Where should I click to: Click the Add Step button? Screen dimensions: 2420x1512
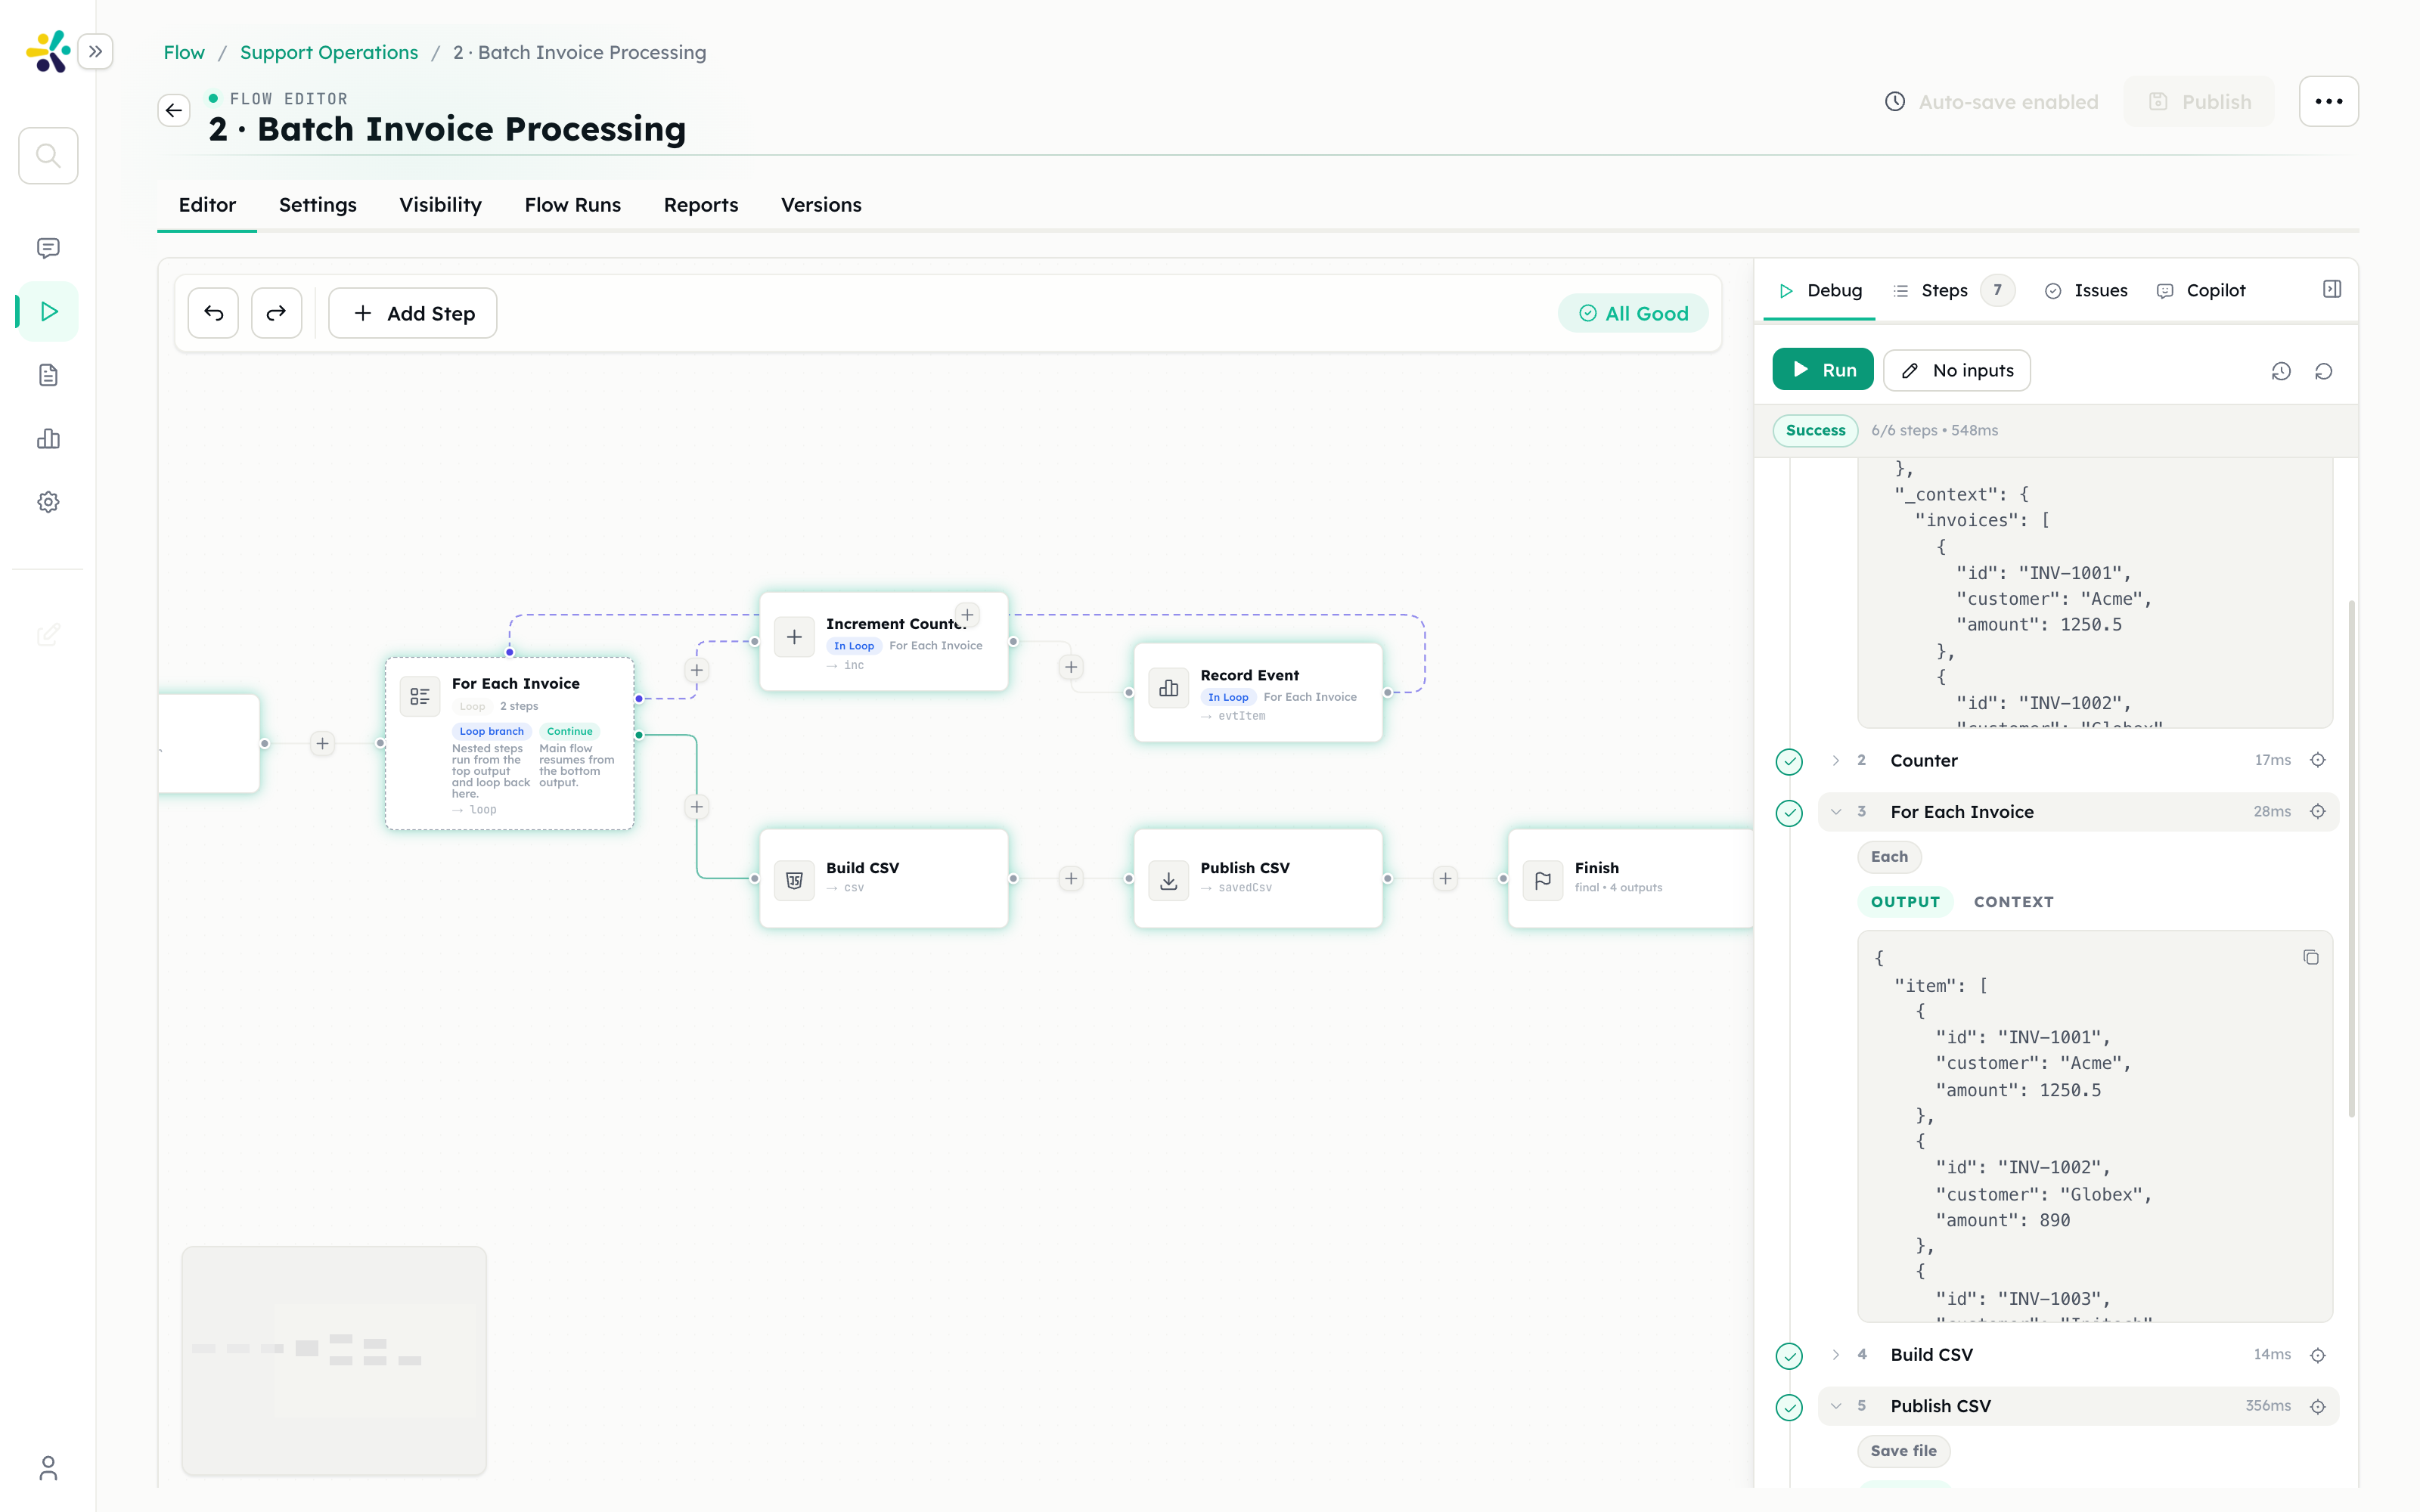413,313
